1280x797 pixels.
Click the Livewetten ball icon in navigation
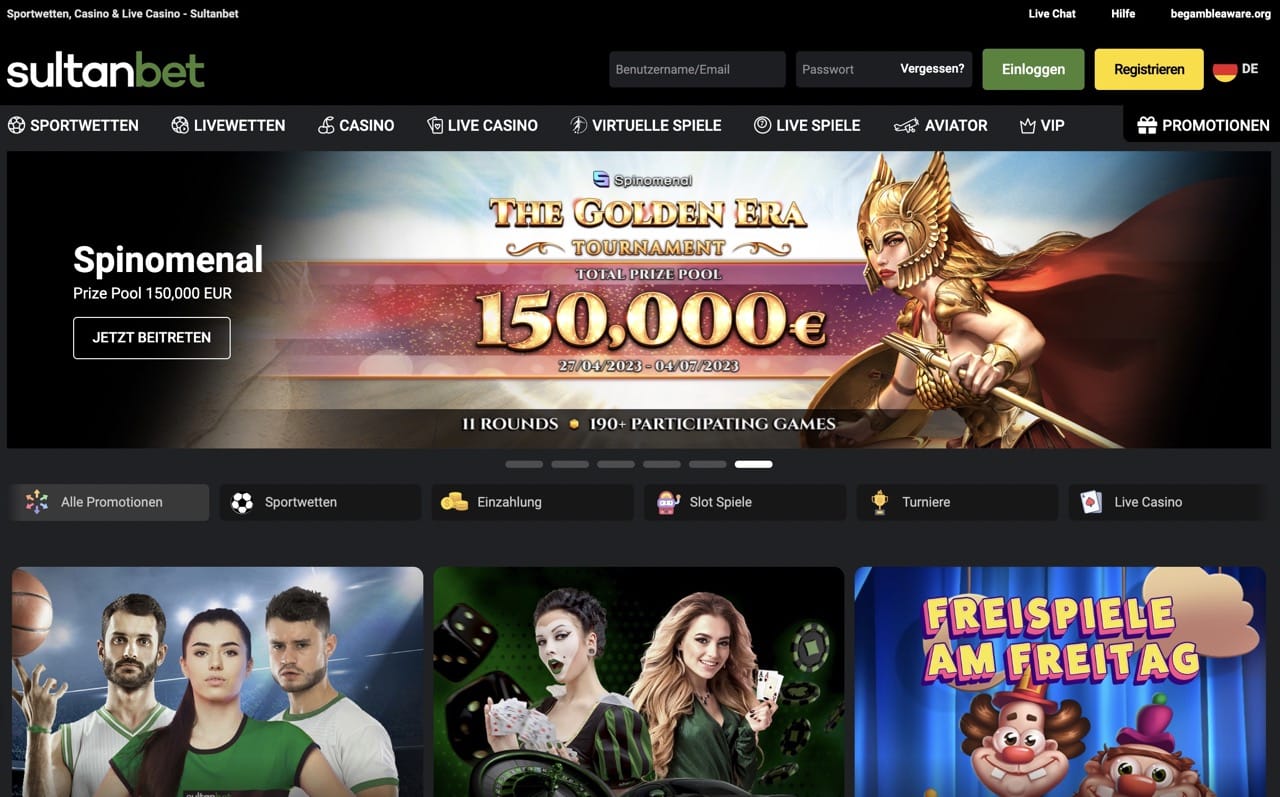tap(180, 125)
